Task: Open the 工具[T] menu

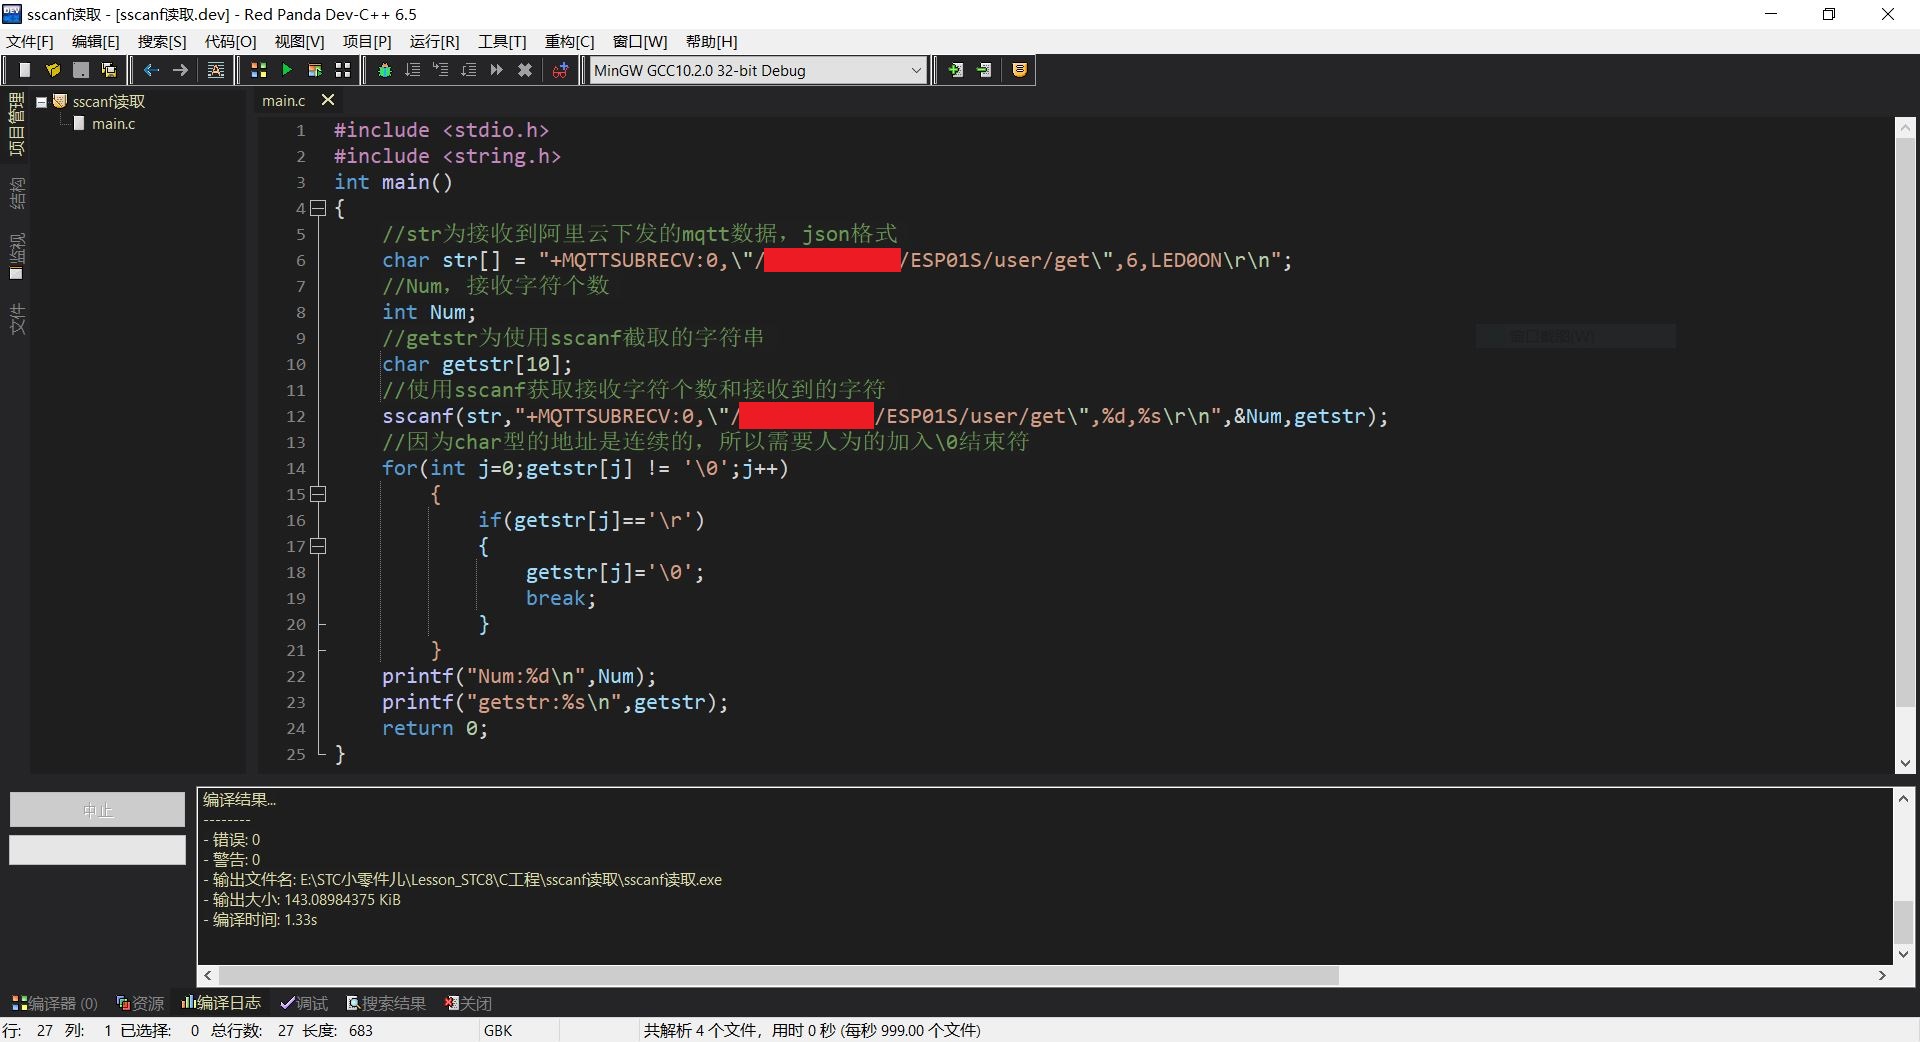Action: (502, 41)
